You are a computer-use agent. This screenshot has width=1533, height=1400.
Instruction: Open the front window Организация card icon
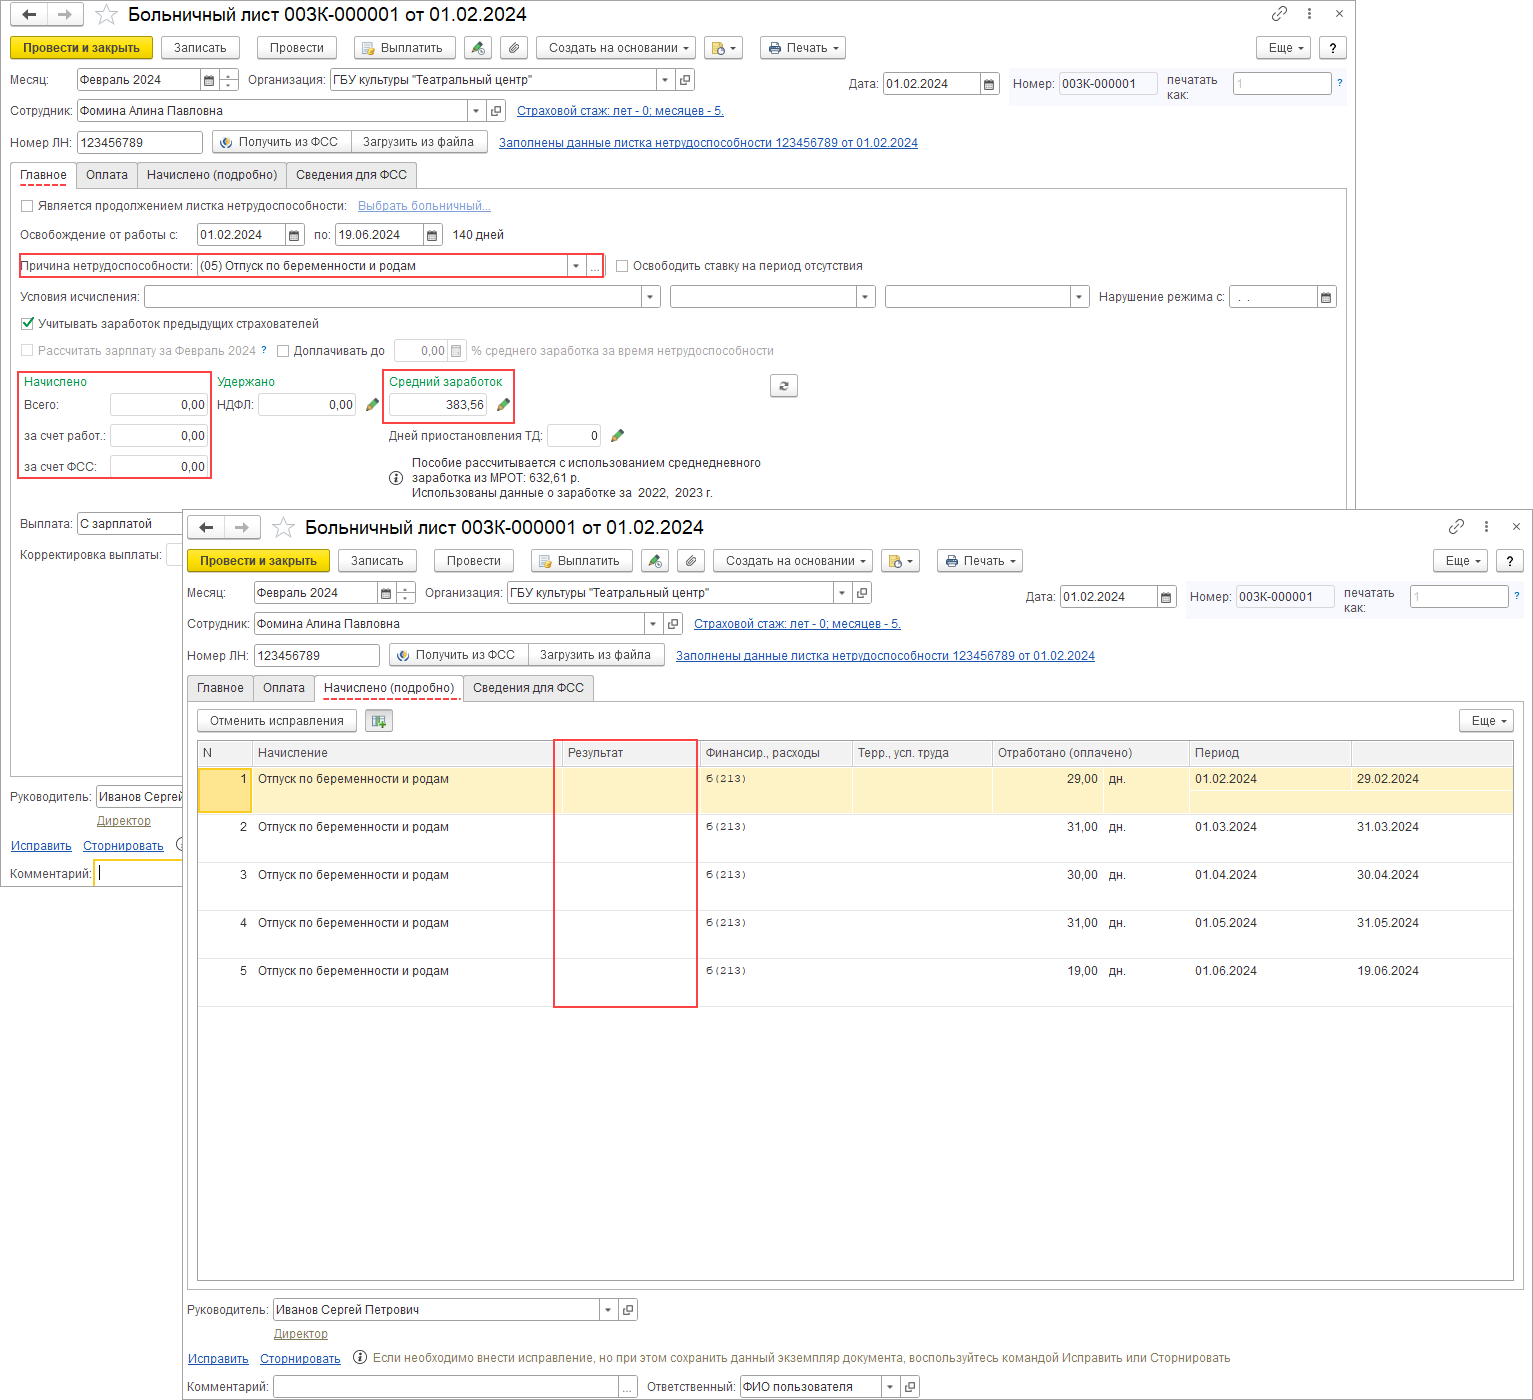pyautogui.click(x=862, y=593)
